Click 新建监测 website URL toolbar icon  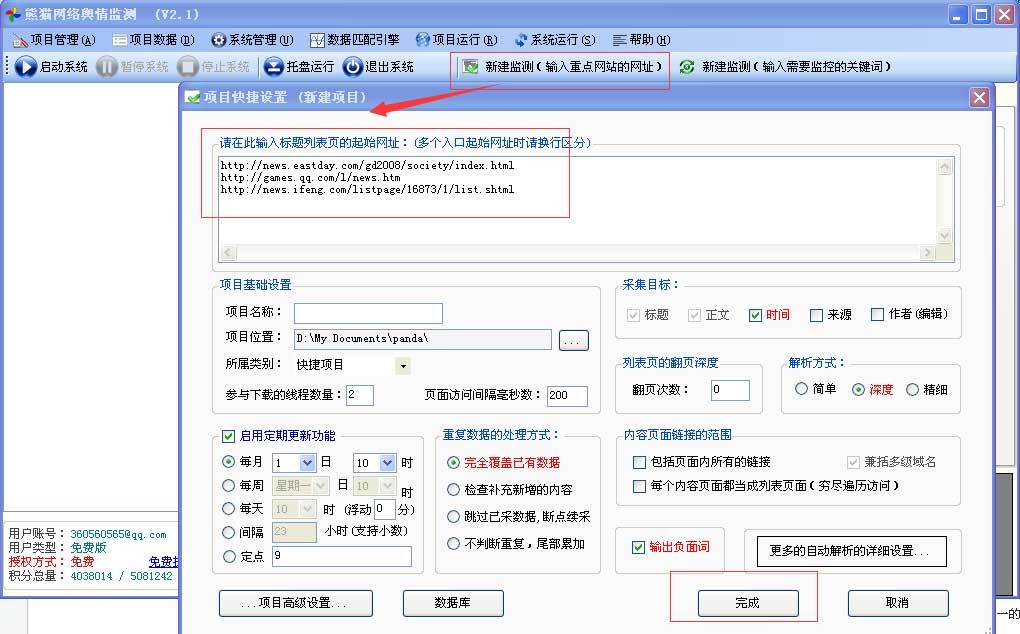[470, 66]
